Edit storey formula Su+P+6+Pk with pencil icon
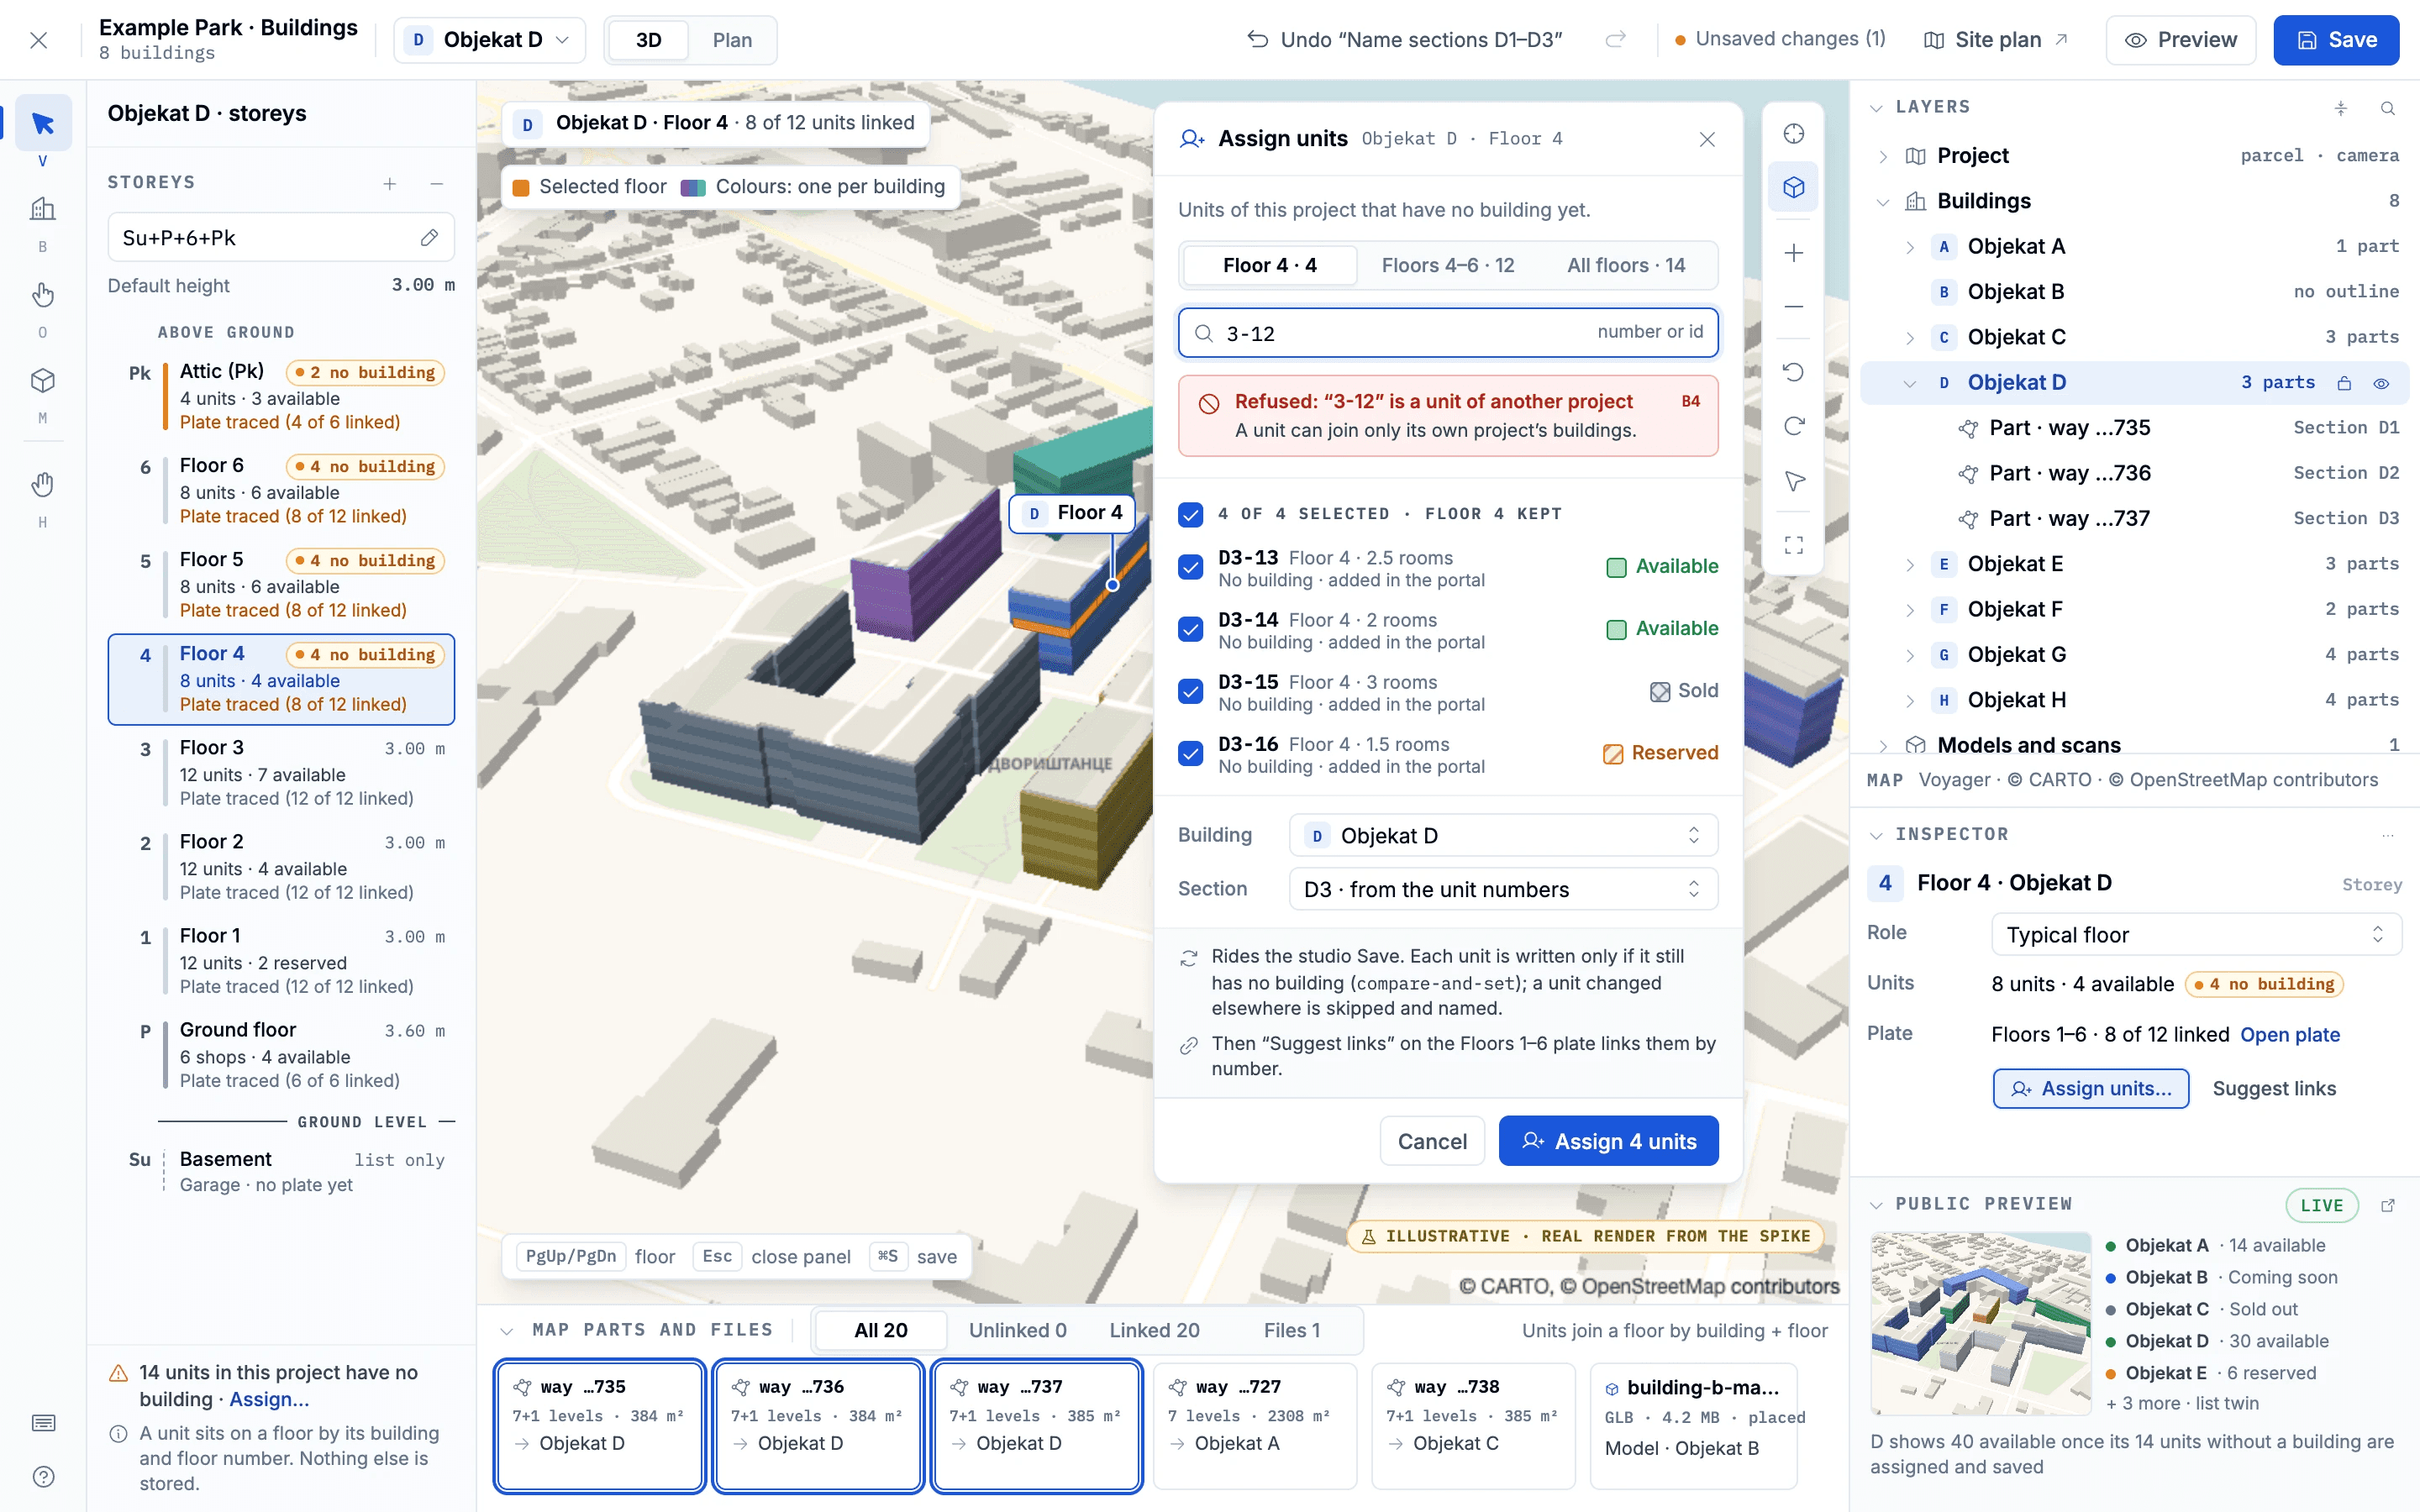The height and width of the screenshot is (1512, 2420). (x=429, y=238)
